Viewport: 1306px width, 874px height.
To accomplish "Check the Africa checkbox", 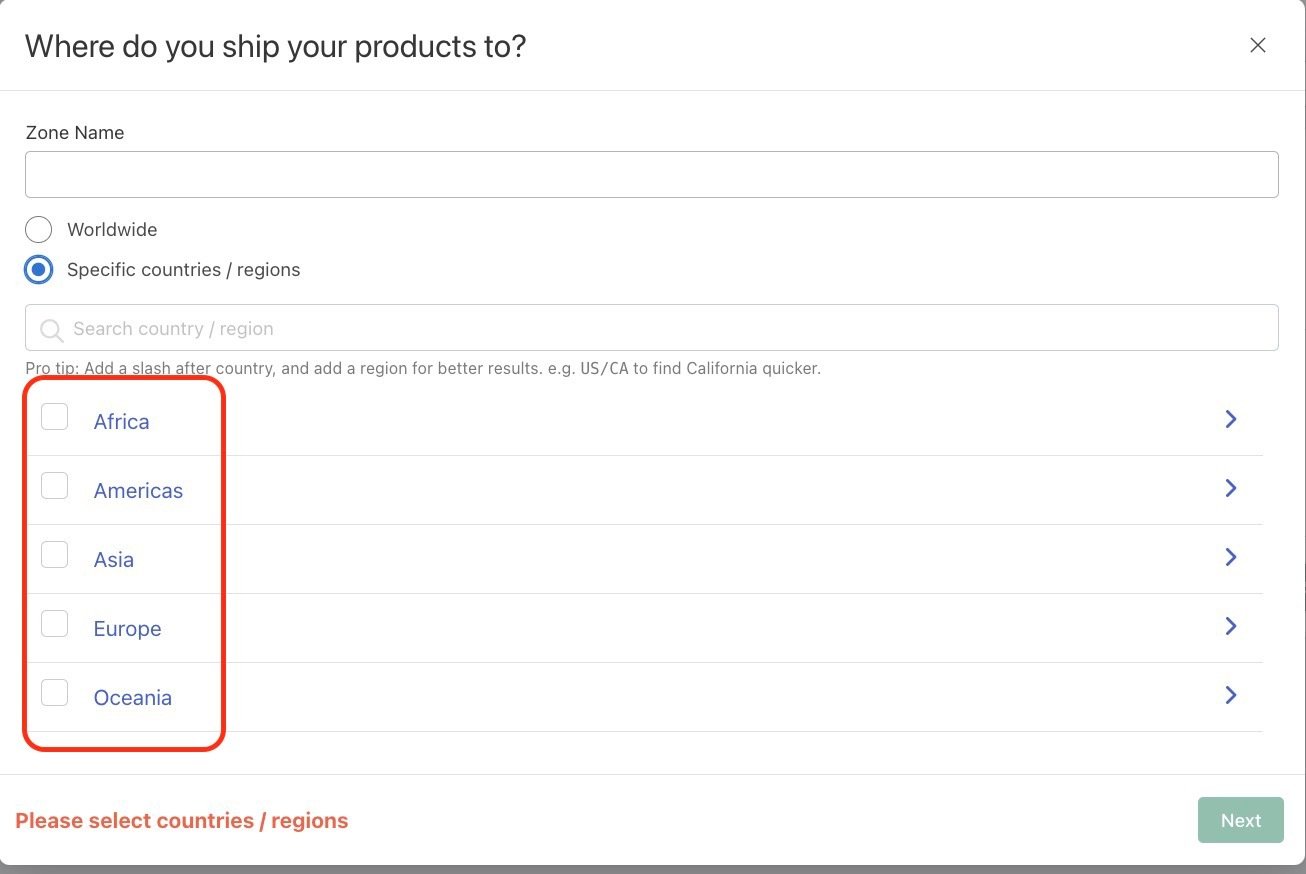I will point(54,417).
